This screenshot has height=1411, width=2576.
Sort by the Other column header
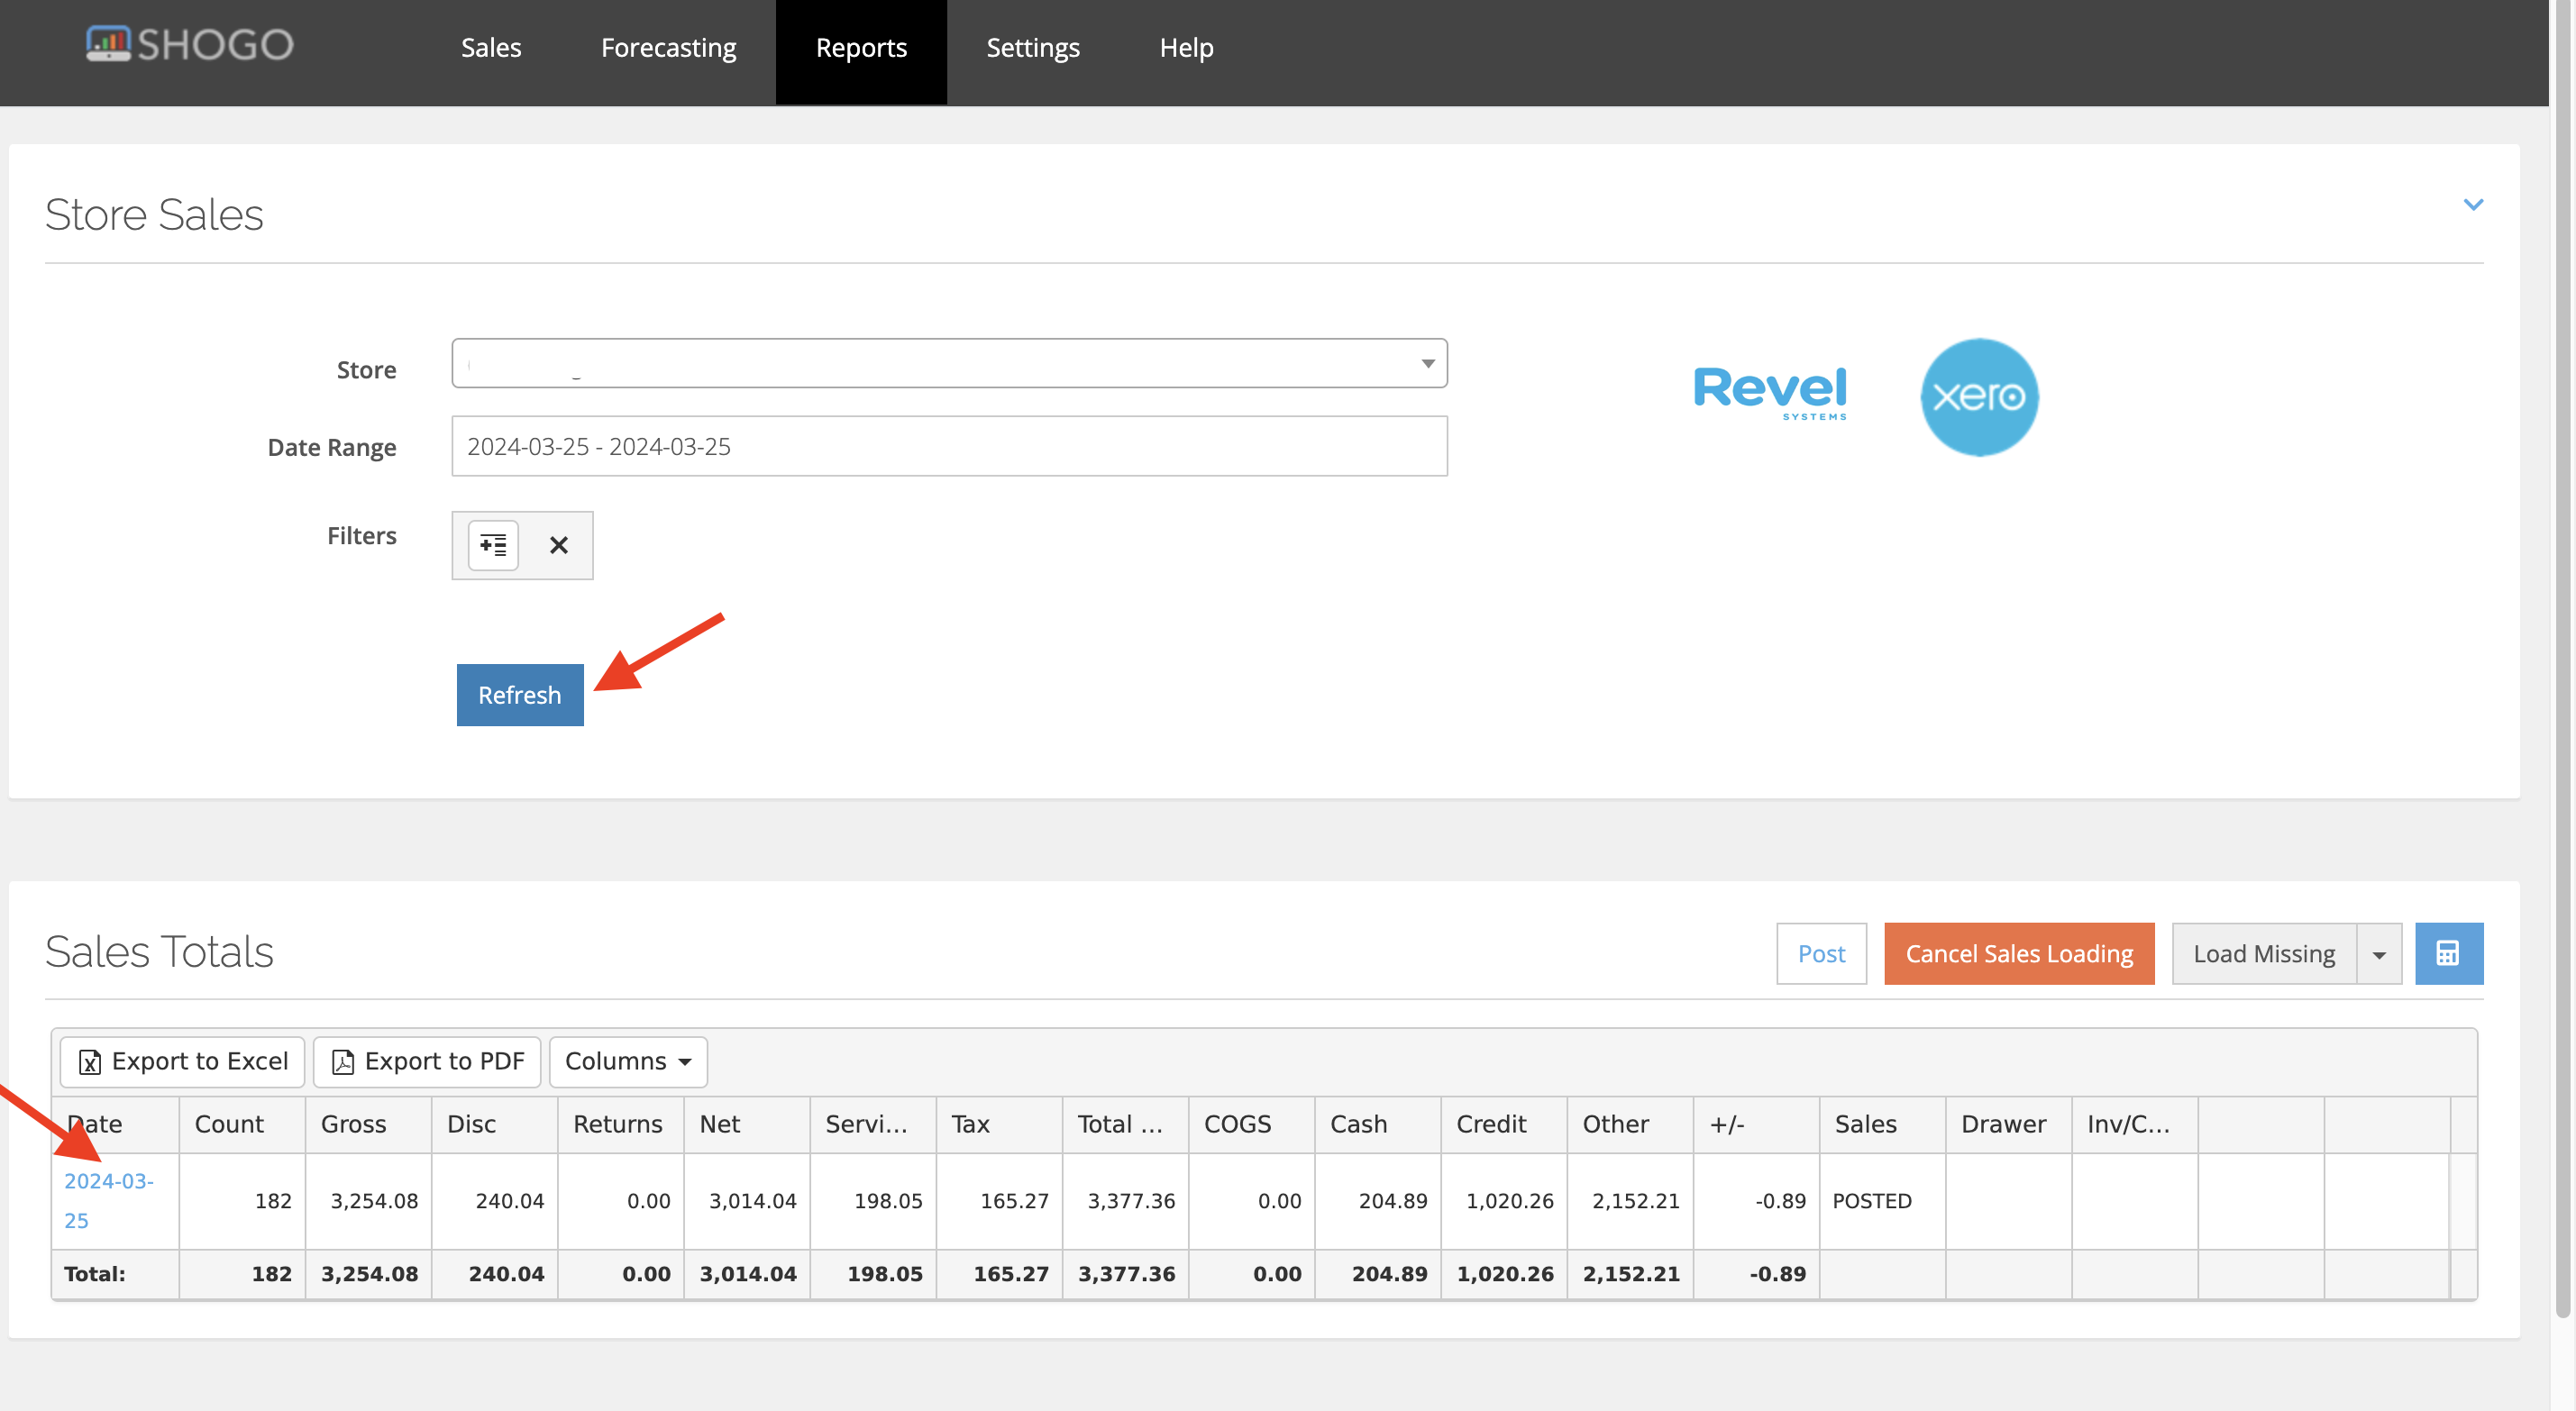pos(1630,1125)
